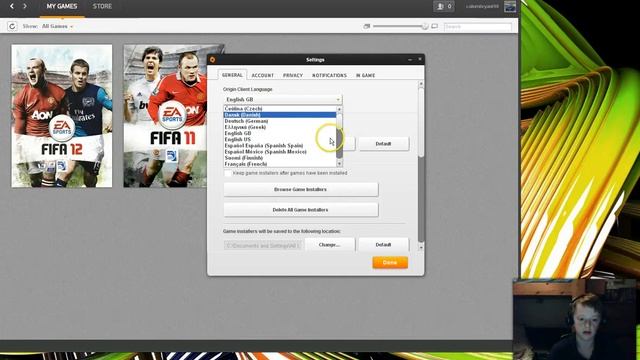Screen dimensions: 640x360
Task: Select the FIFA 11 game cover
Action: click(x=166, y=116)
